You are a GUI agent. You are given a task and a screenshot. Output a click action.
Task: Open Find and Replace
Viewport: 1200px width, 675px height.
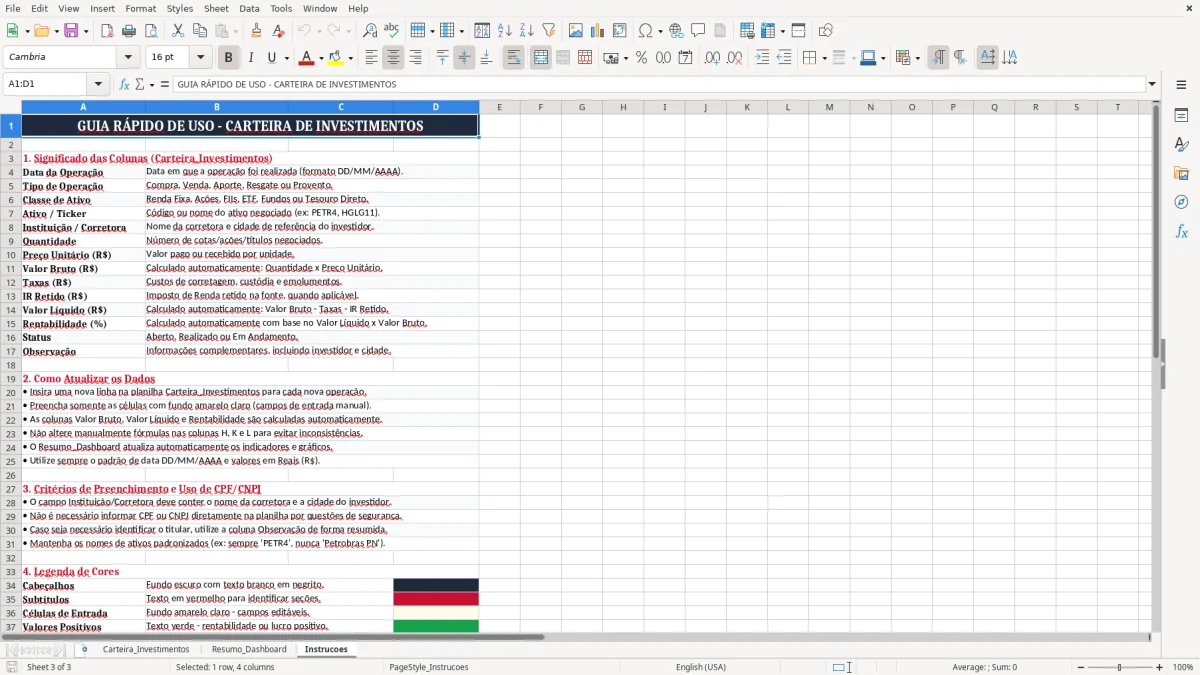[370, 31]
